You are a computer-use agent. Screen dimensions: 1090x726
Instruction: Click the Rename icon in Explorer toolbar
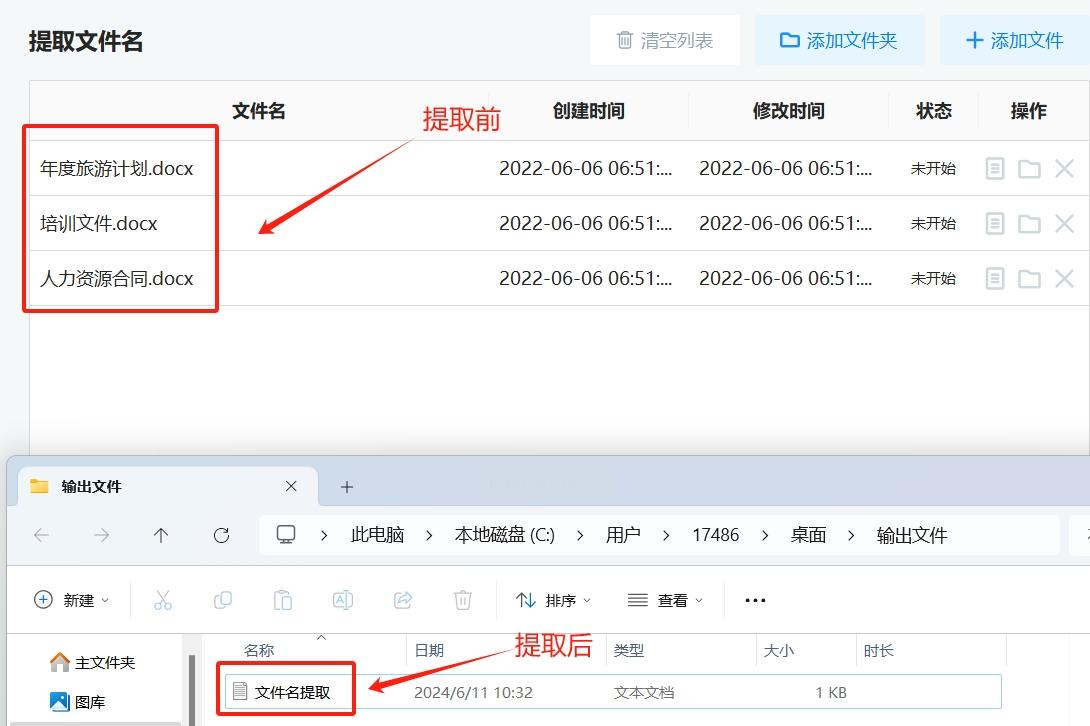[x=343, y=599]
